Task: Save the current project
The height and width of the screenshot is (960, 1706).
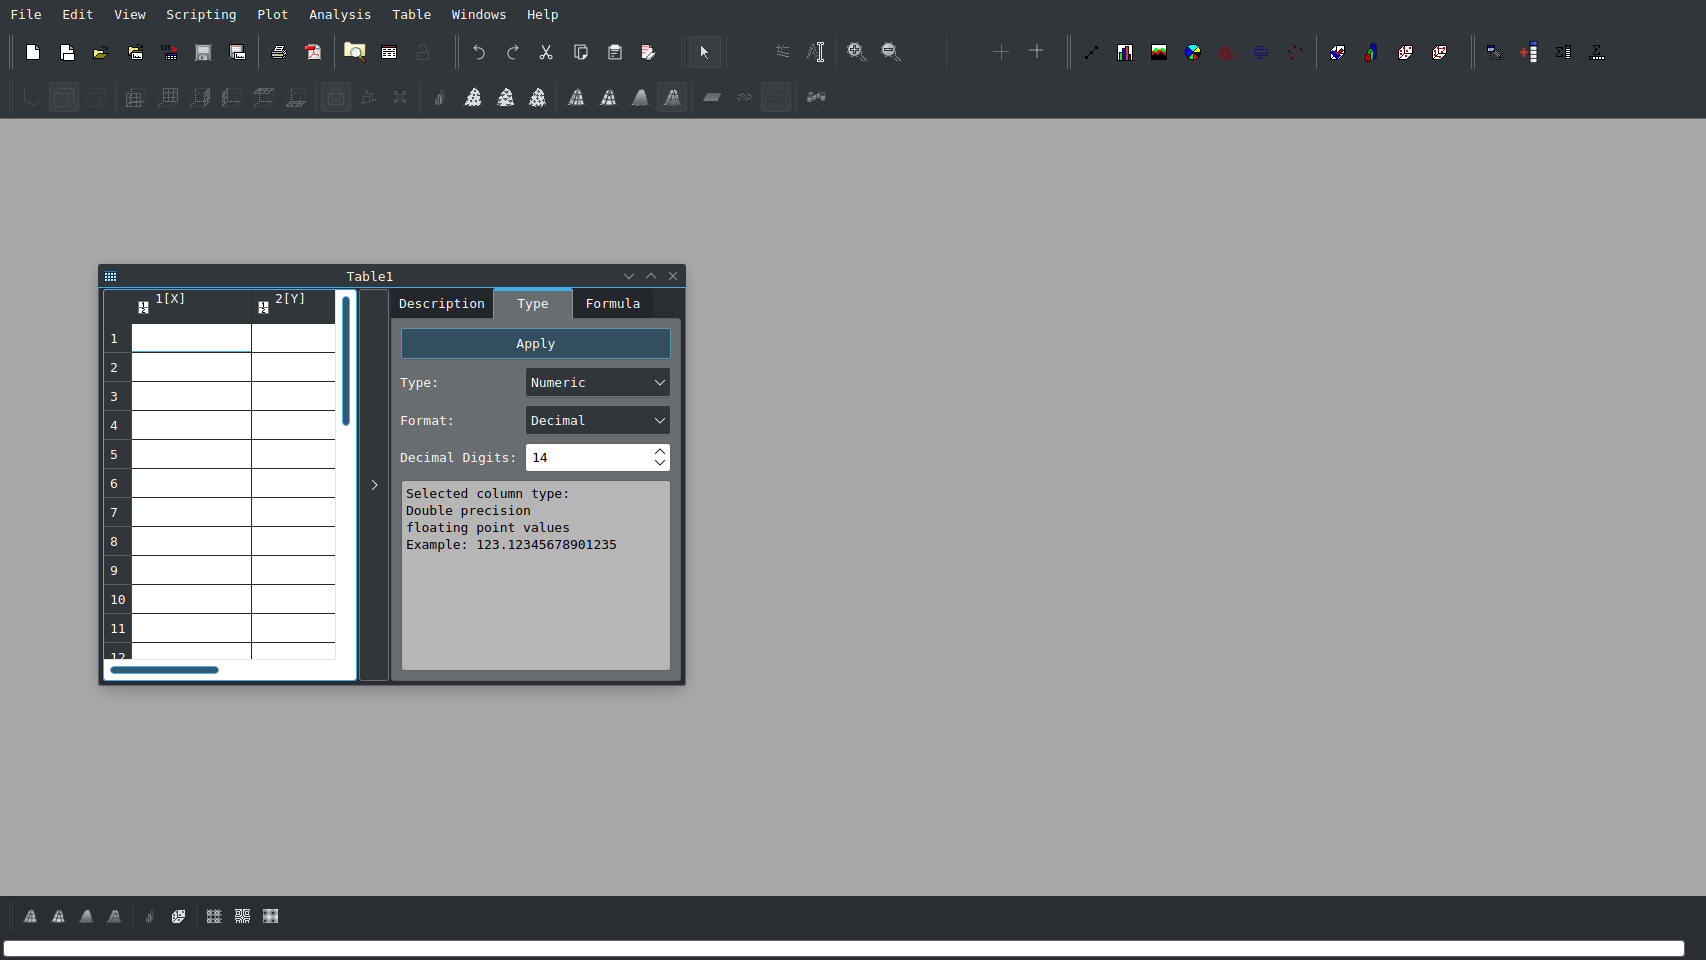Action: pyautogui.click(x=203, y=52)
